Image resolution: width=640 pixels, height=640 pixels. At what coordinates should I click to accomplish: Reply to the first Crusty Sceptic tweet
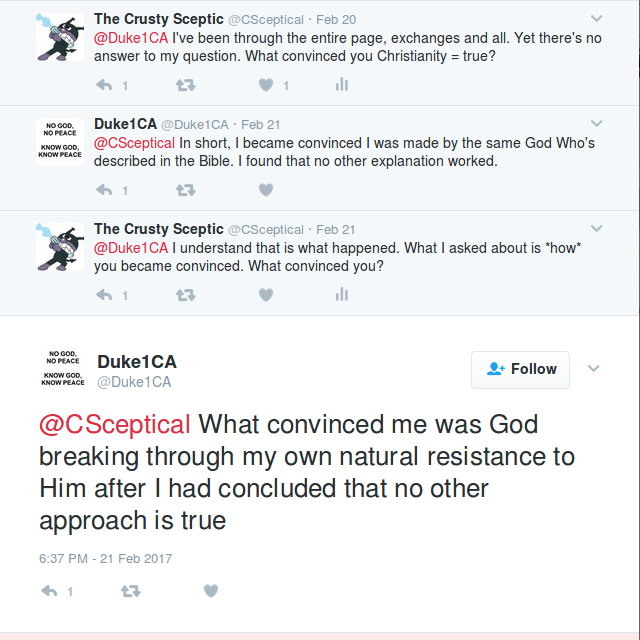[x=104, y=85]
